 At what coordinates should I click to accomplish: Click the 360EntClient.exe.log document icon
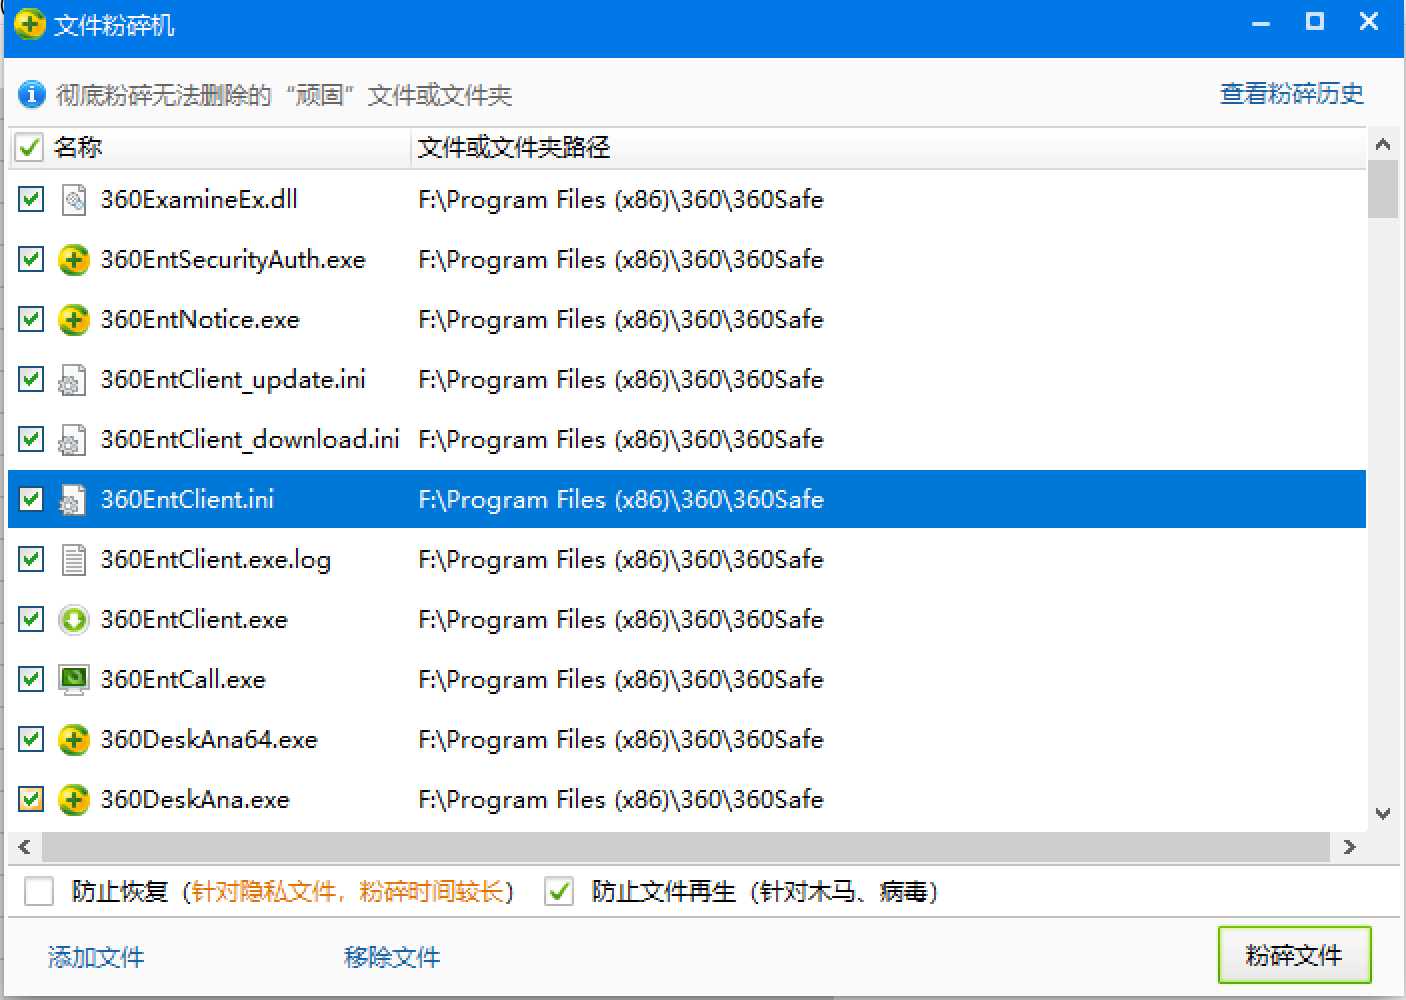tap(73, 560)
